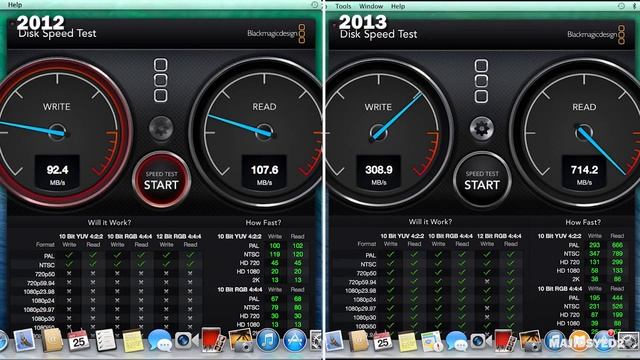This screenshot has height=360, width=640.
Task: Click the 107.6 MB/s read reading
Action: pyautogui.click(x=264, y=174)
